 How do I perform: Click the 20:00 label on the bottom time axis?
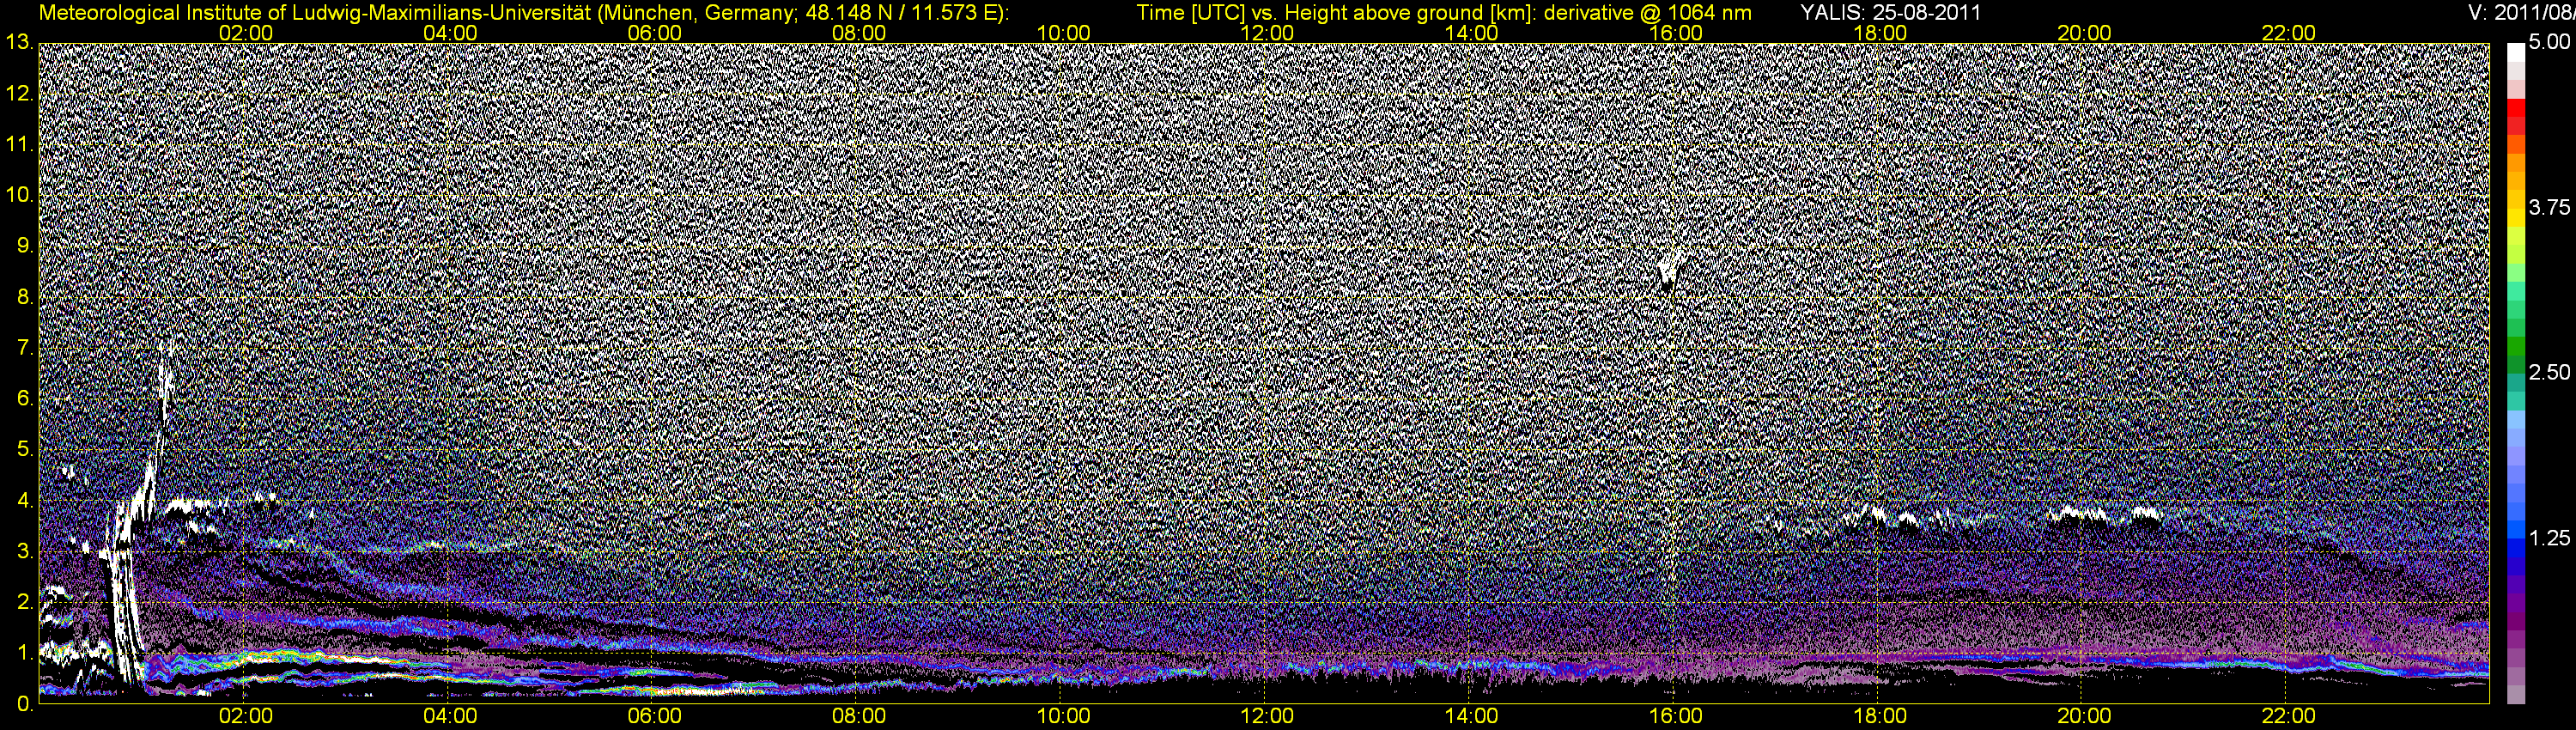click(2084, 716)
